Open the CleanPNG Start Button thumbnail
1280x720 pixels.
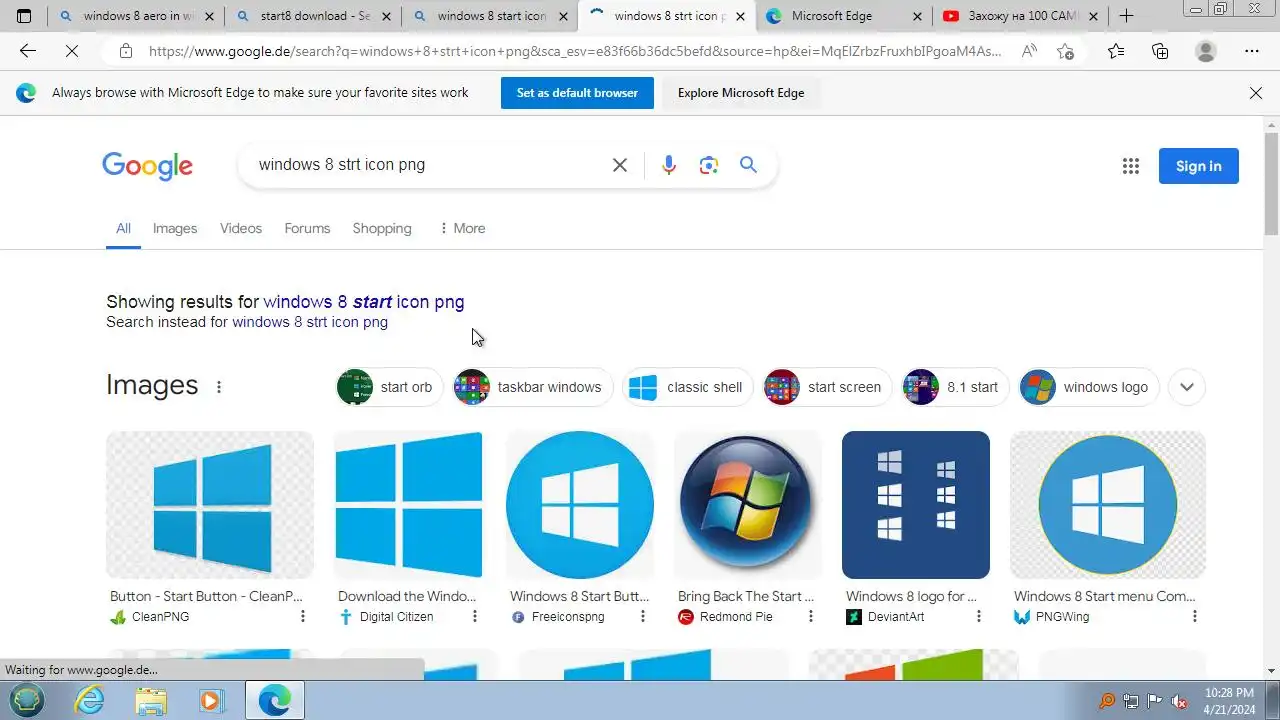pos(210,505)
